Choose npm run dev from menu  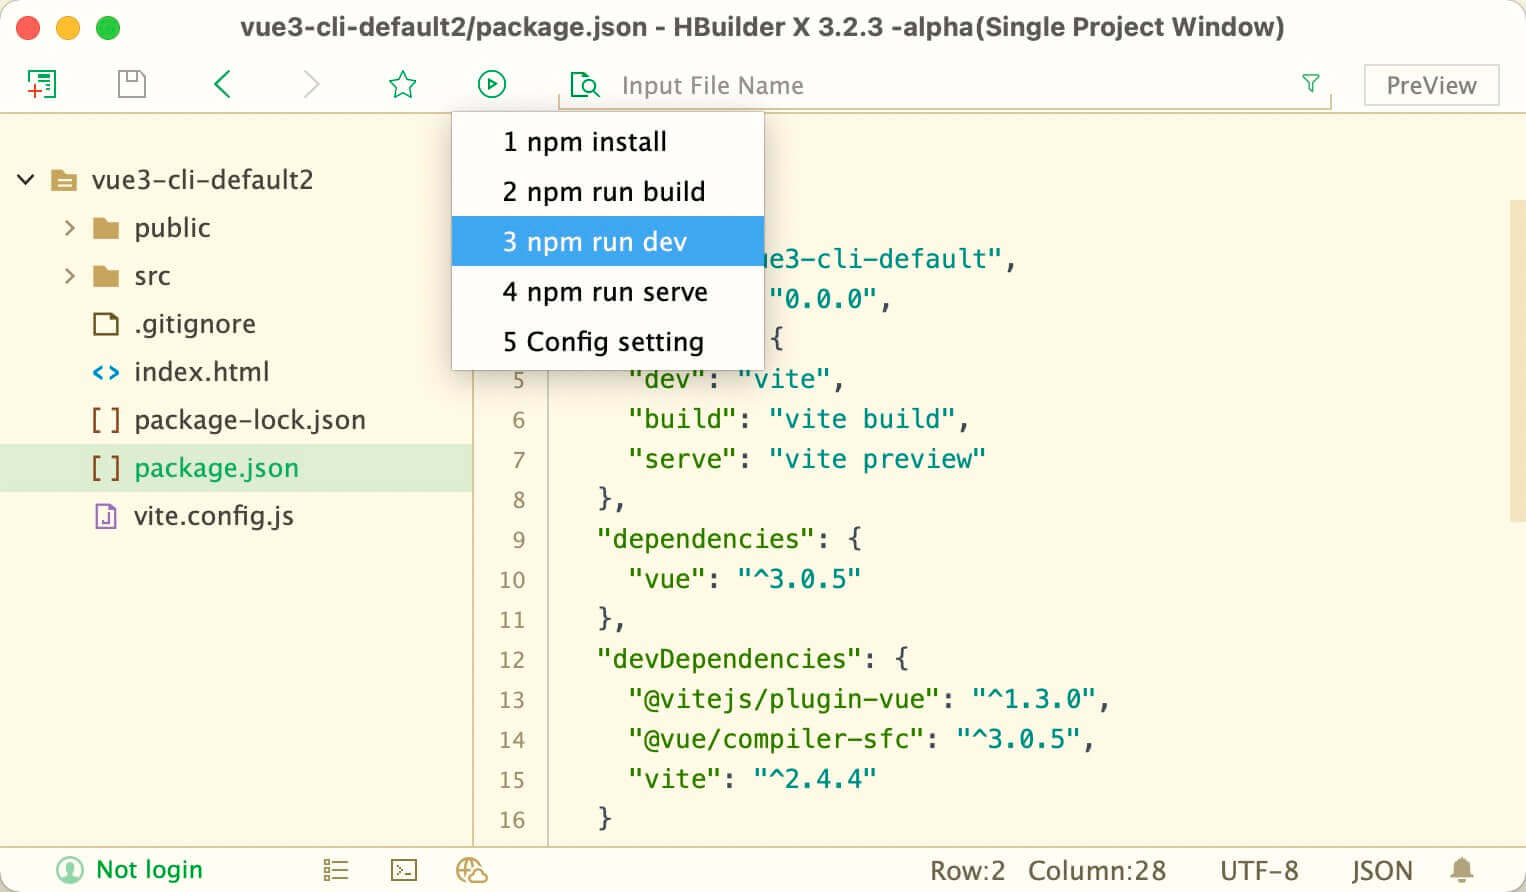click(608, 242)
